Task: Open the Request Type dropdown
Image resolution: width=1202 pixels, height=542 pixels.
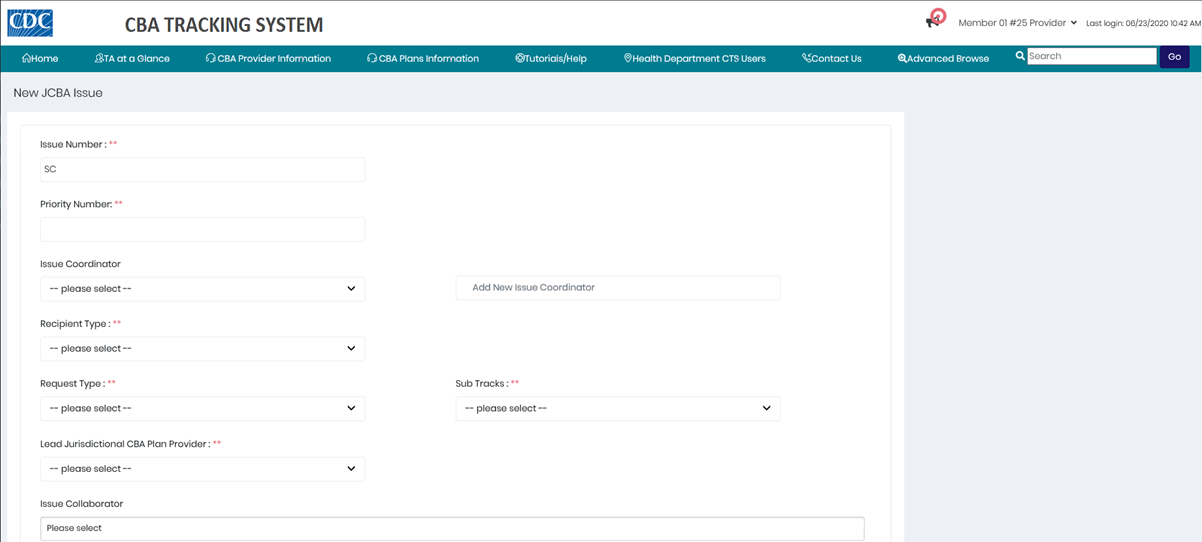Action: [202, 409]
